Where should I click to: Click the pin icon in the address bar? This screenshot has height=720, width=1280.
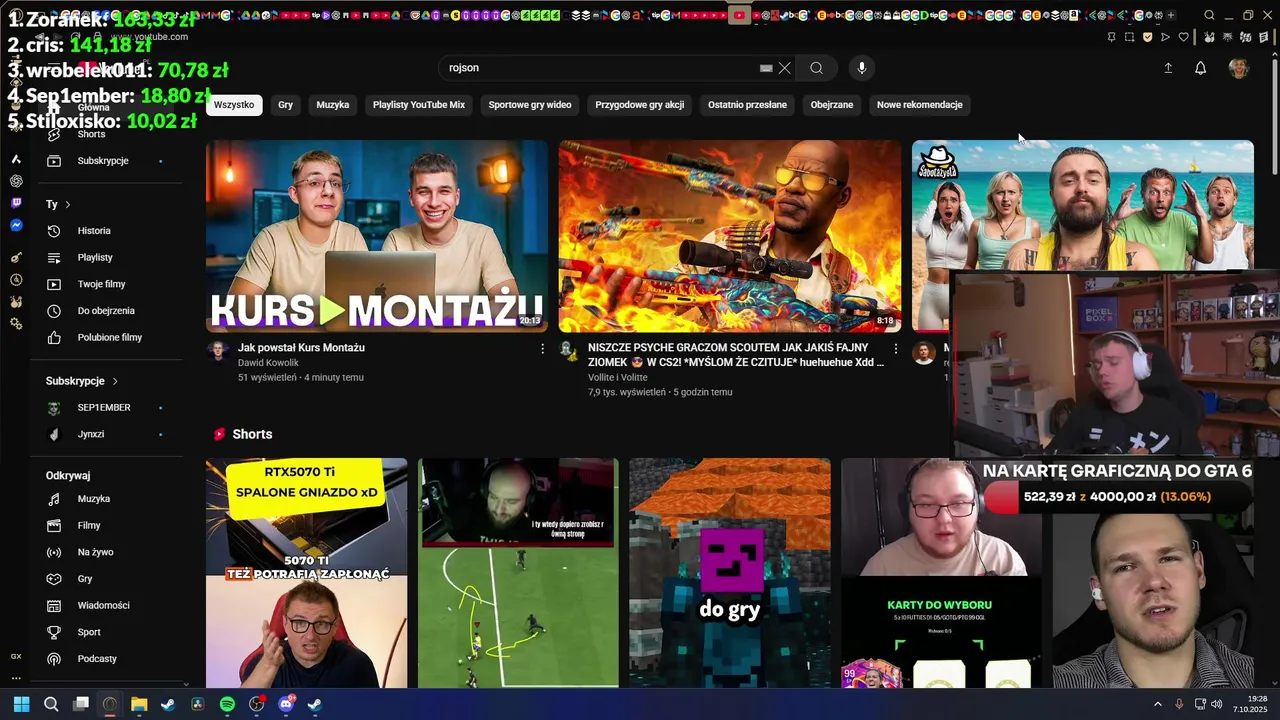coord(1111,37)
